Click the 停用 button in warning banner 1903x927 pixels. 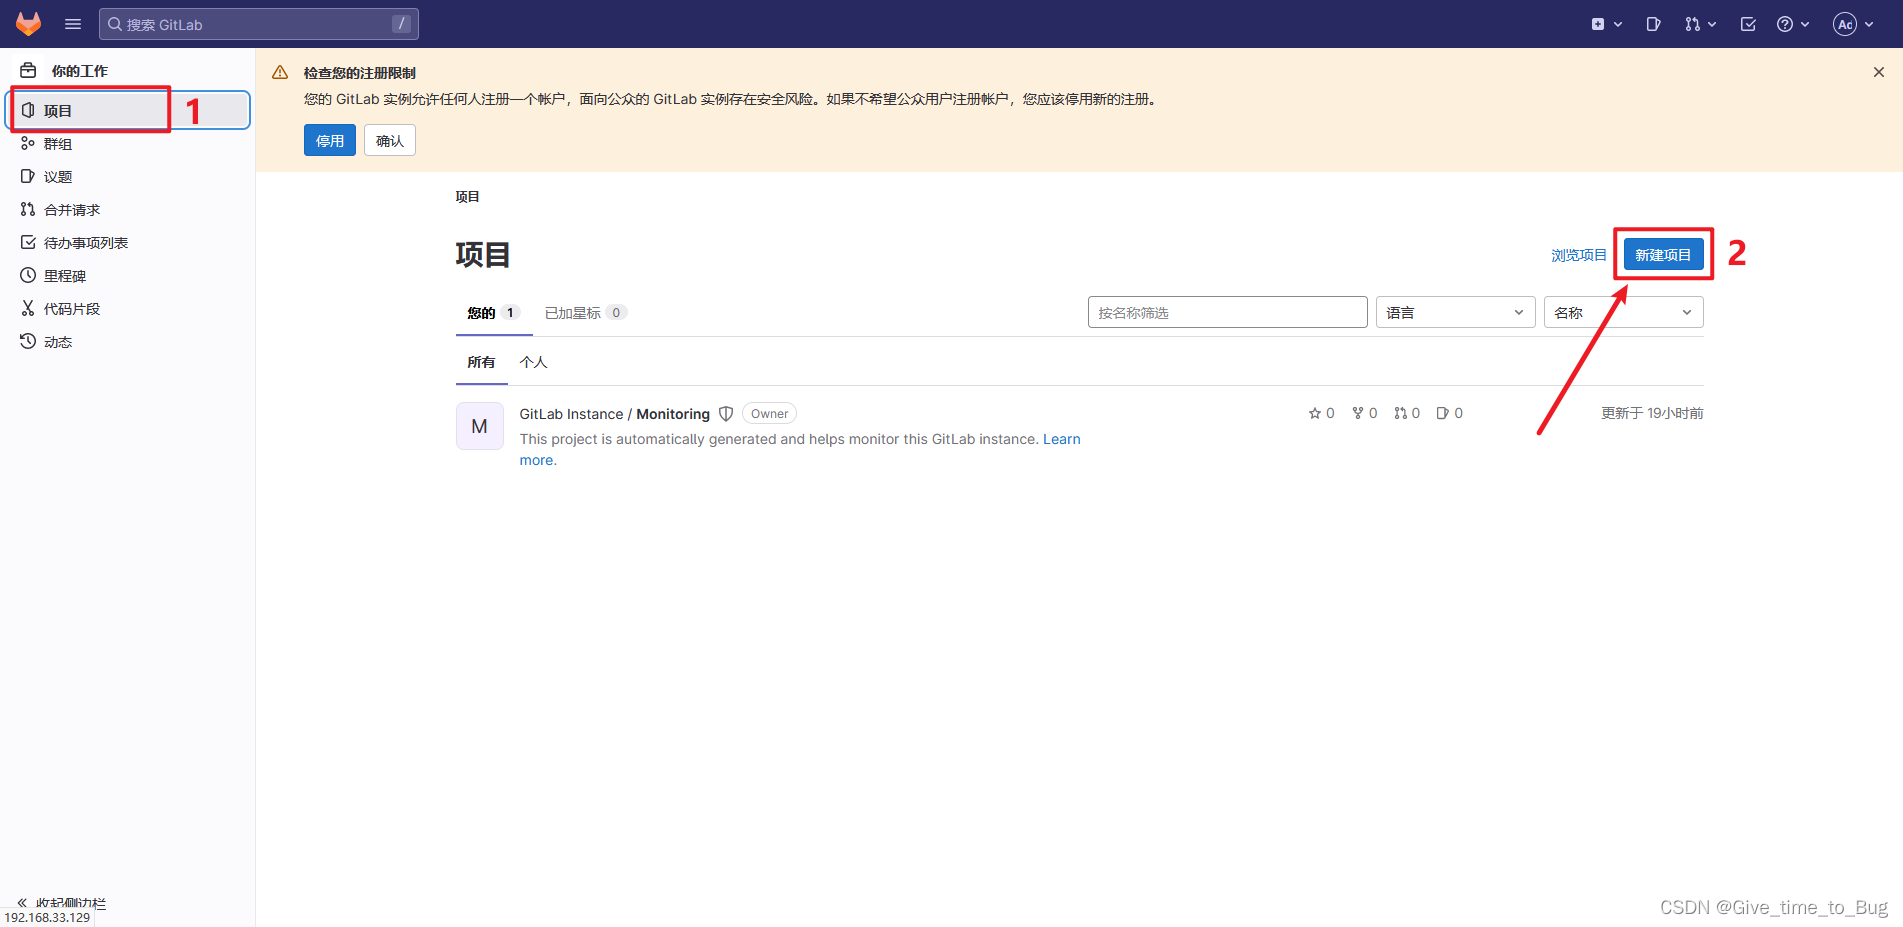click(330, 140)
